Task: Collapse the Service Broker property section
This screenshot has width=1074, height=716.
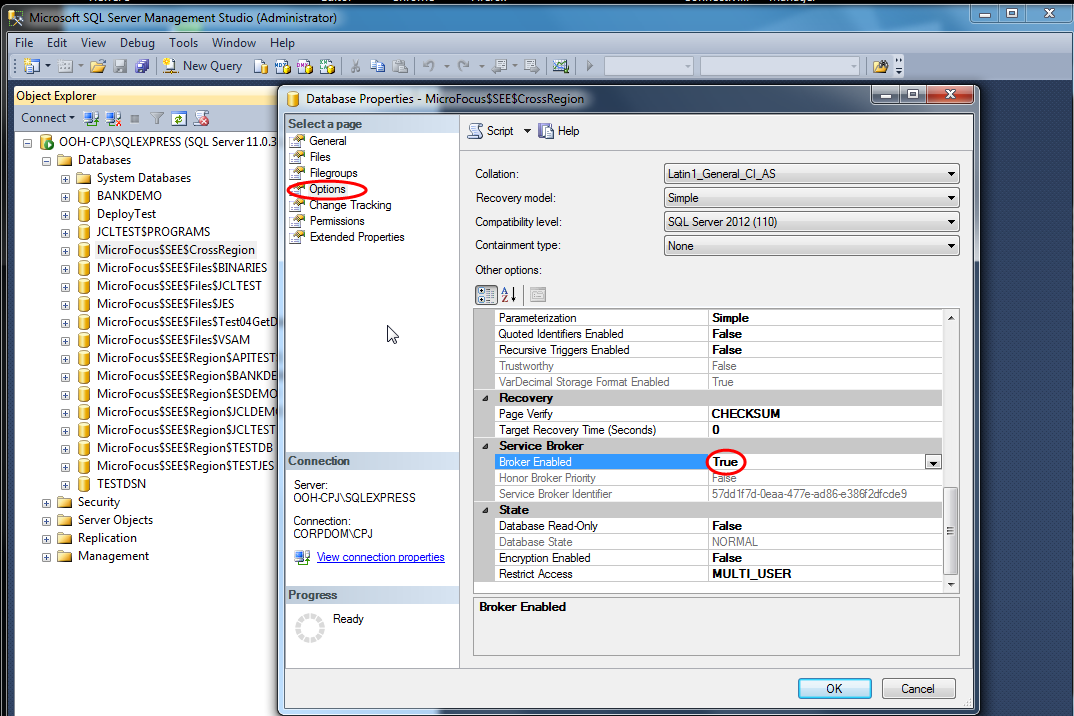Action: coord(485,446)
